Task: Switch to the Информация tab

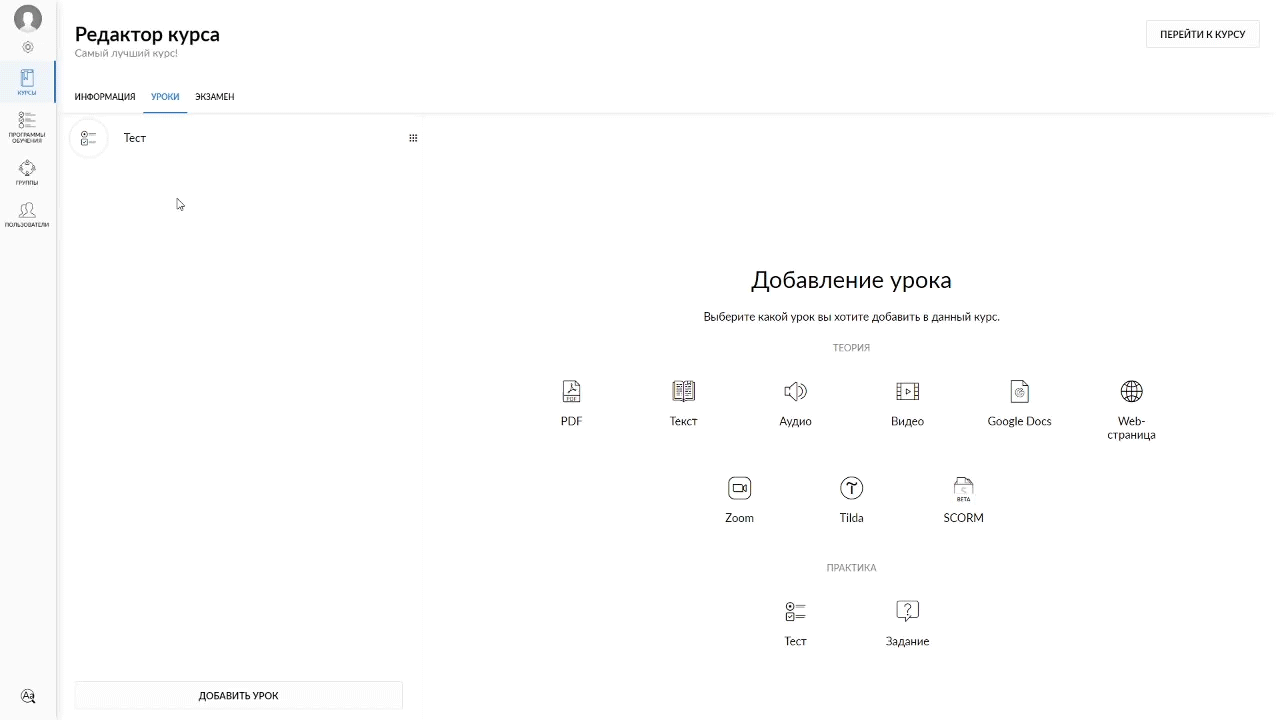Action: click(105, 97)
